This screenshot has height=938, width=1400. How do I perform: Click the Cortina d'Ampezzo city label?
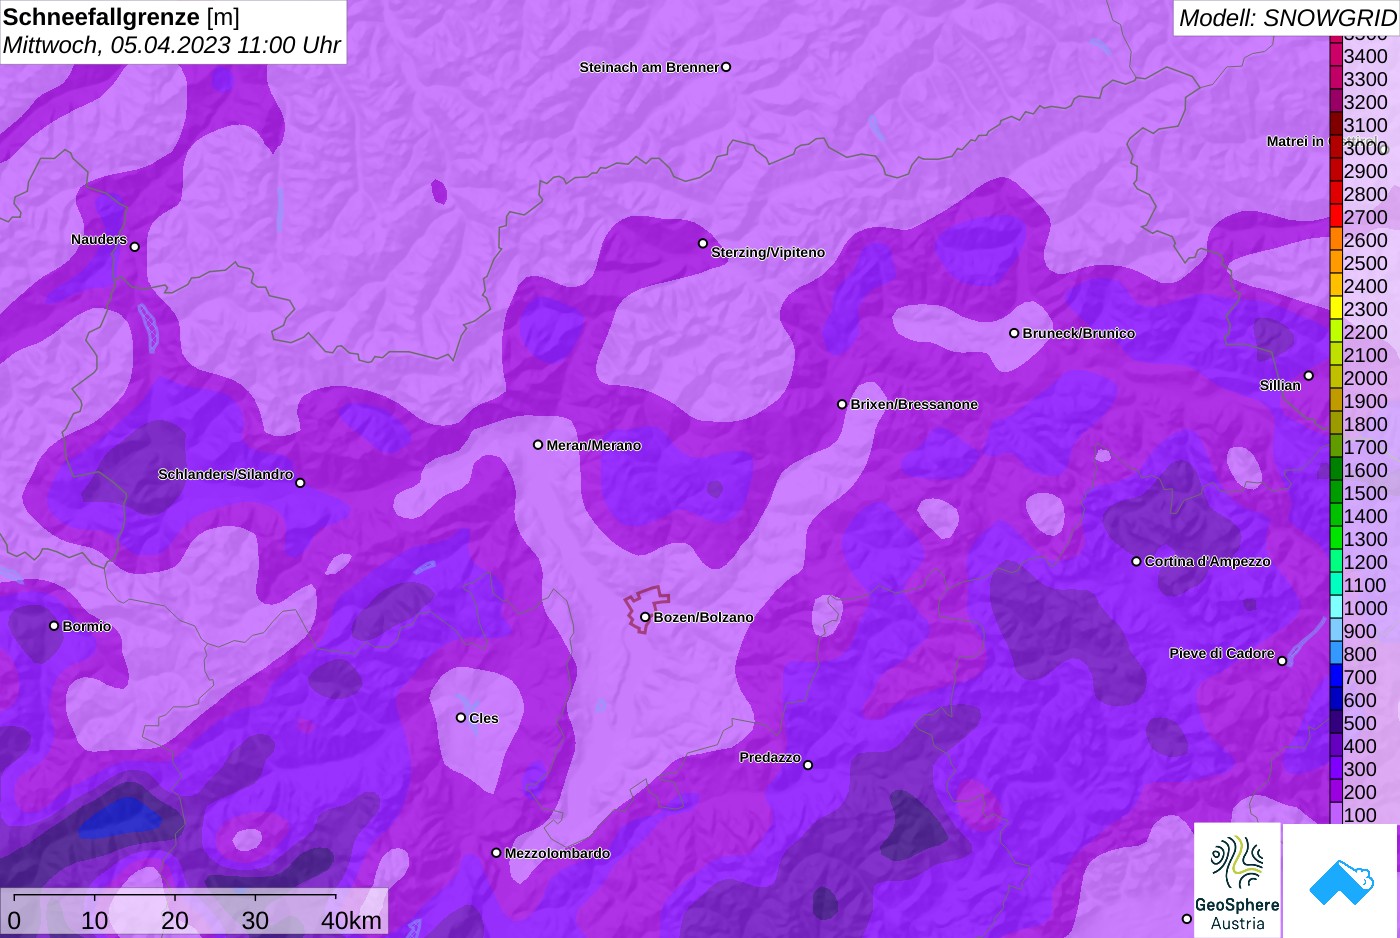pos(1208,561)
